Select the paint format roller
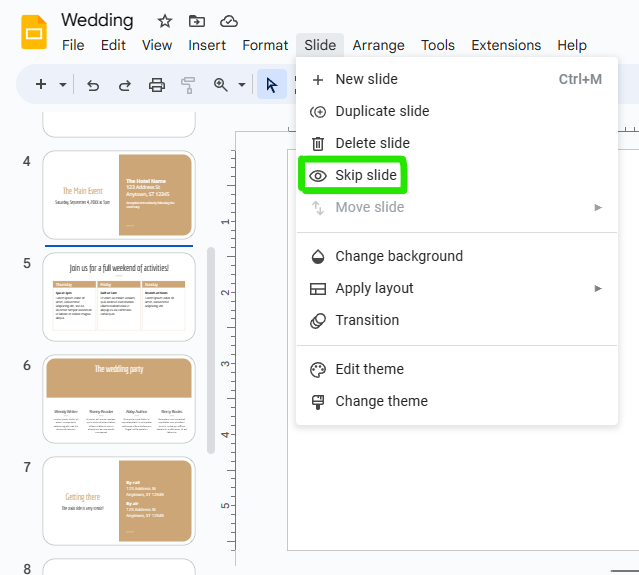This screenshot has width=639, height=575. [x=188, y=85]
